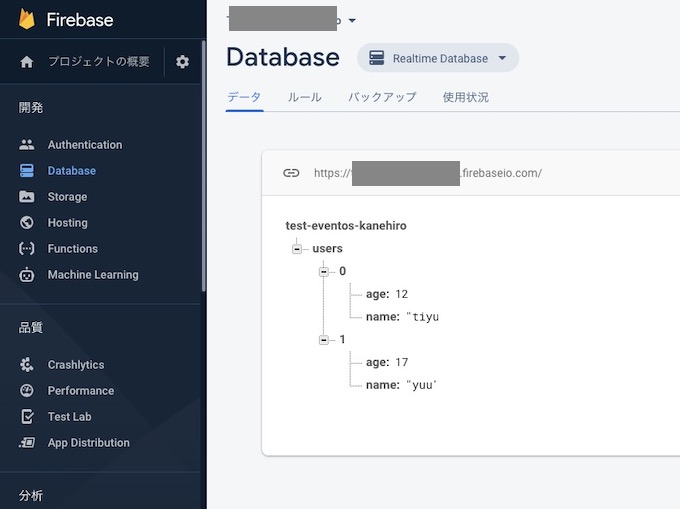
Task: Open Storage in the sidebar
Action: coord(67,197)
